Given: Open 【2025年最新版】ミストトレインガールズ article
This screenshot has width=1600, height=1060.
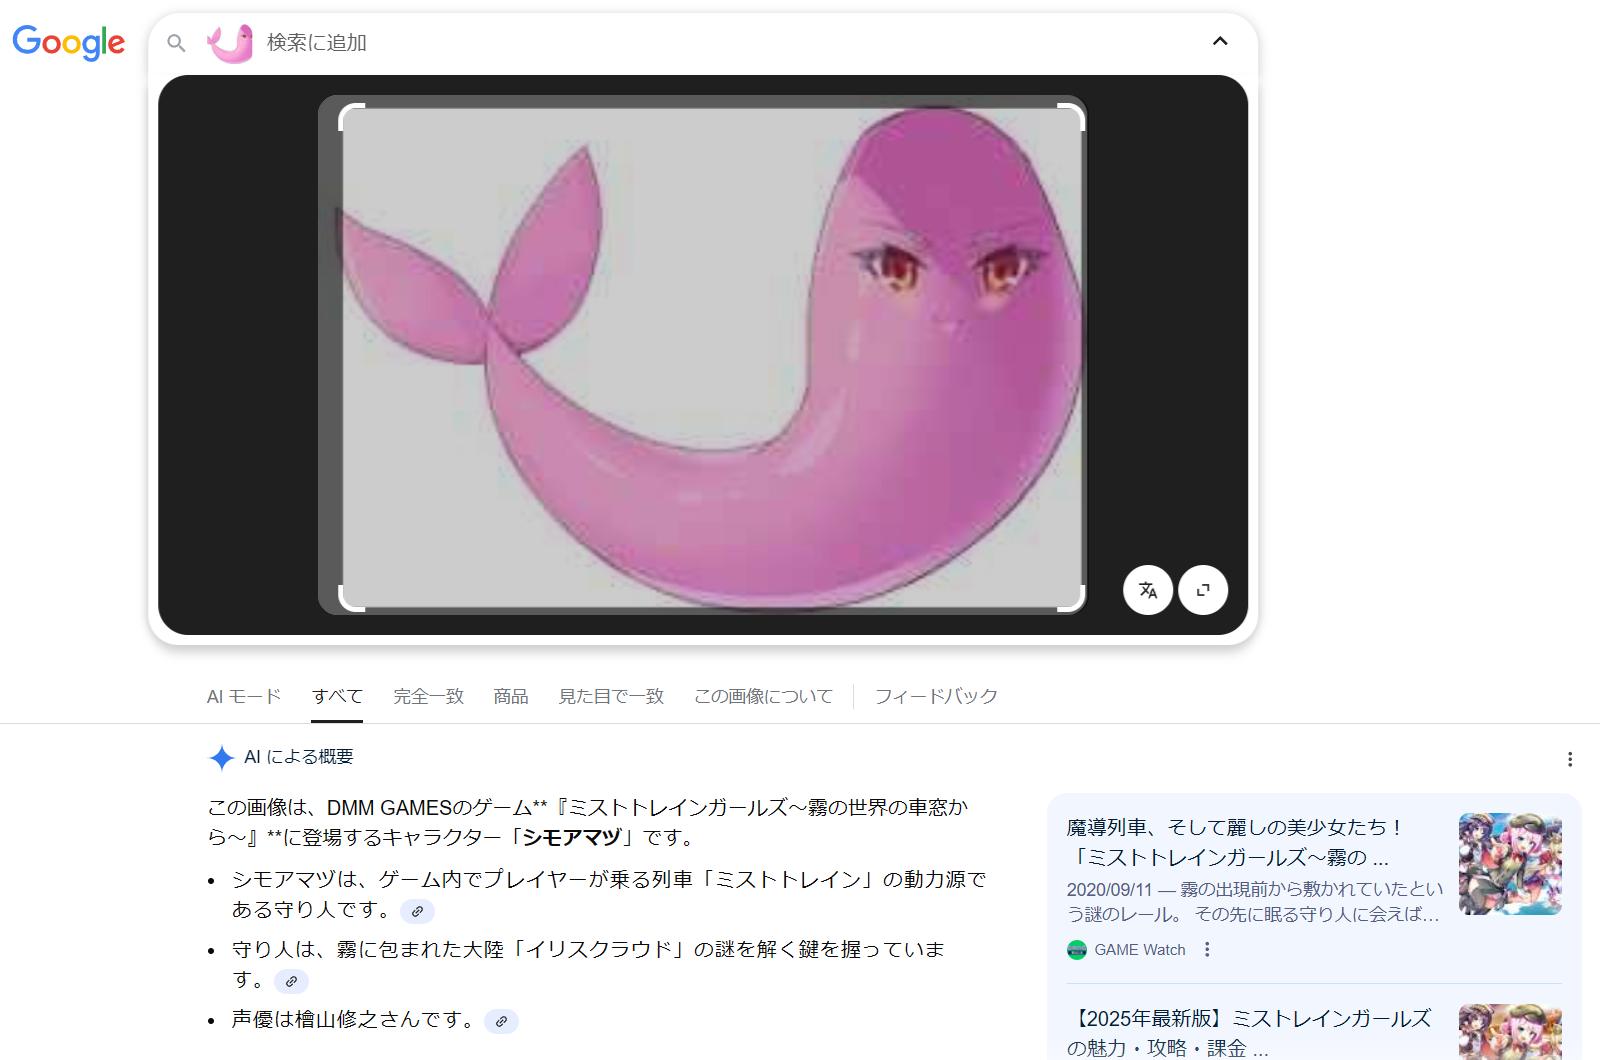Looking at the screenshot, I should [x=1248, y=1032].
